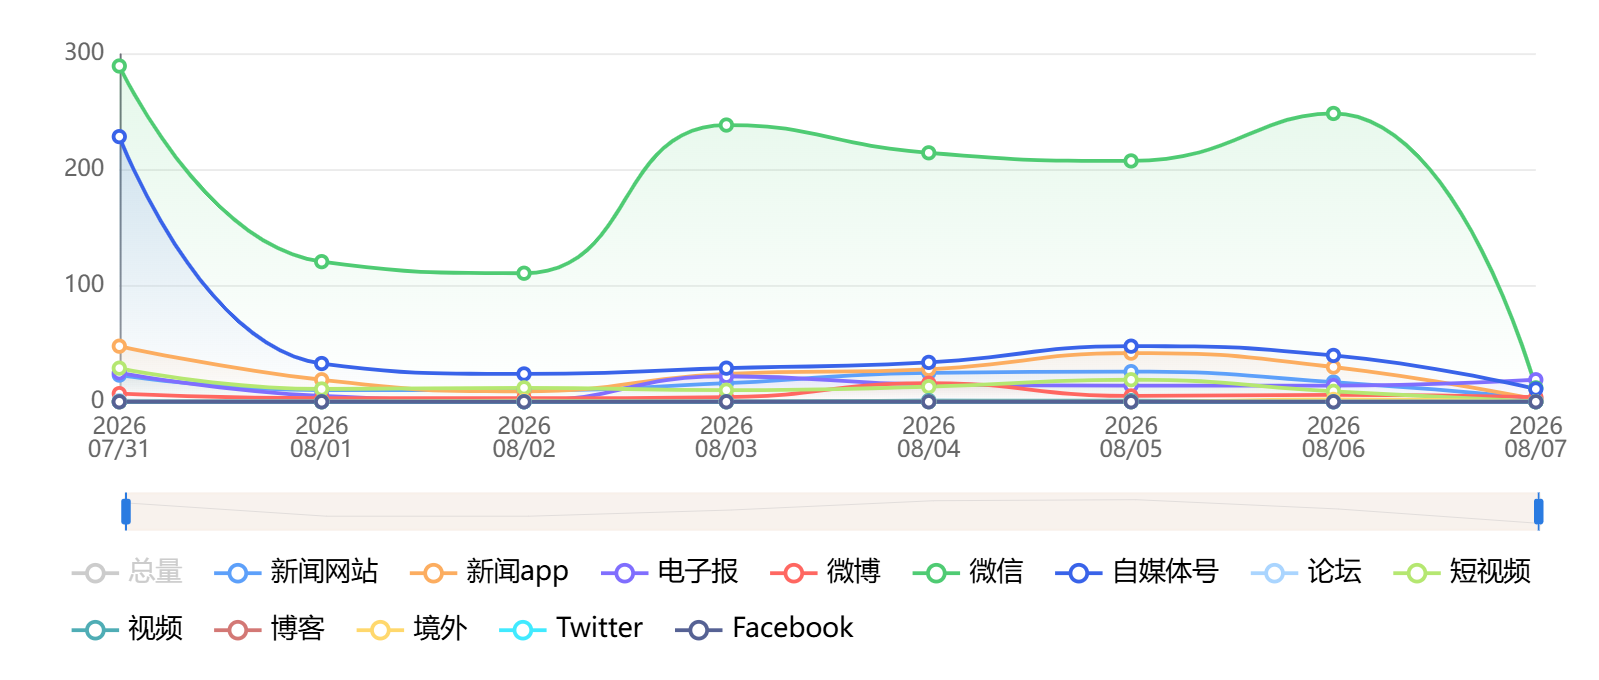
Task: Toggle the Twitter legend series
Action: click(x=571, y=629)
